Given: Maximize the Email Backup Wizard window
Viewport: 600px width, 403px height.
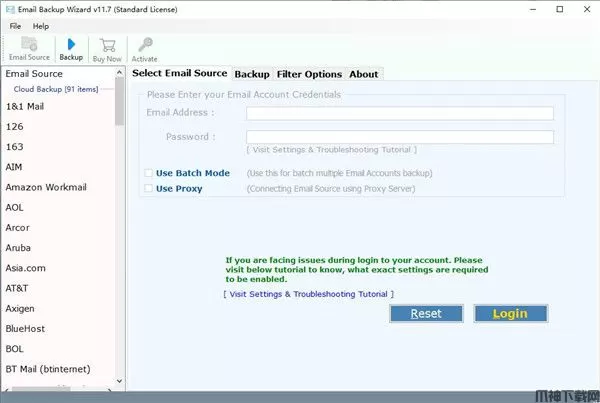Looking at the screenshot, I should 560,9.
